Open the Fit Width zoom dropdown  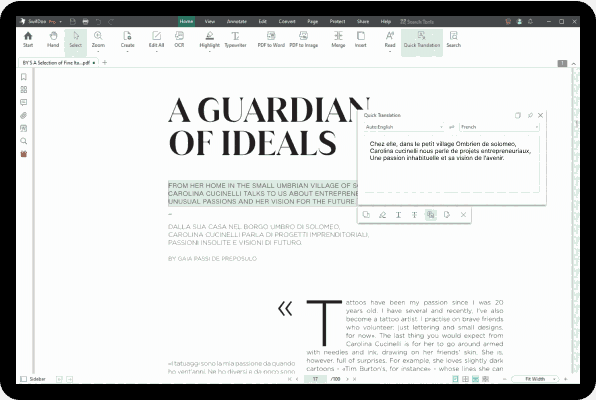point(535,379)
